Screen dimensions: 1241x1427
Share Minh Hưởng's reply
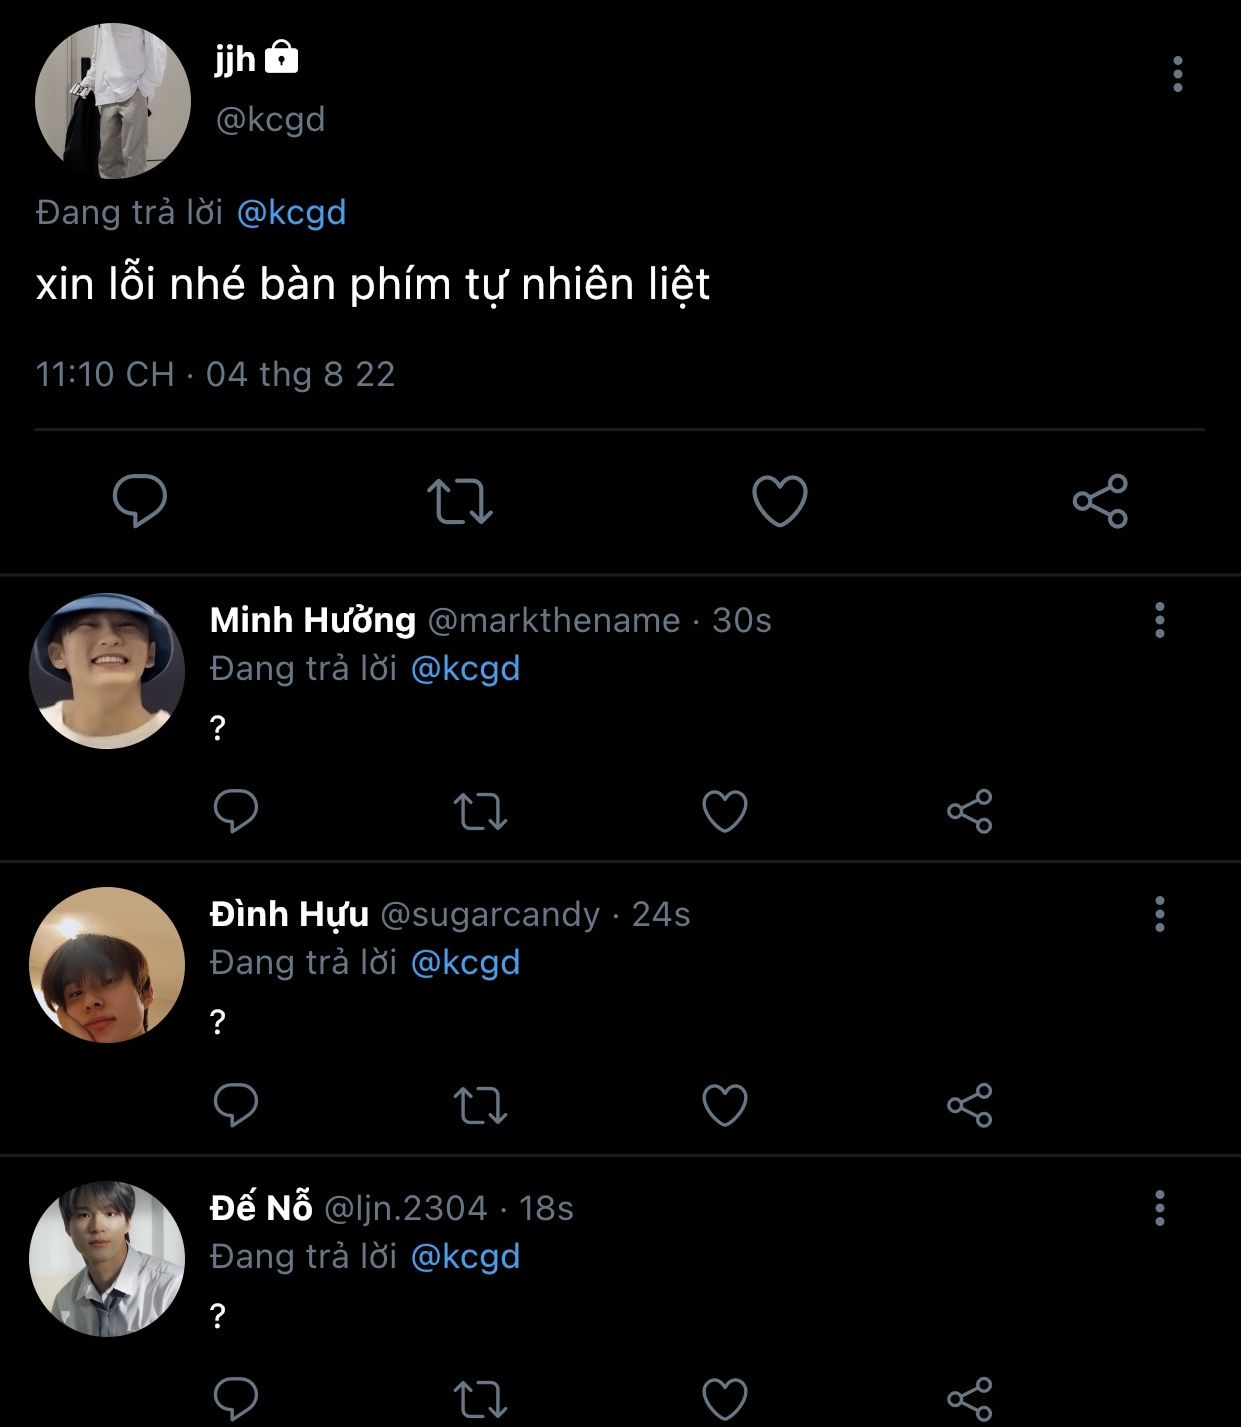click(969, 811)
